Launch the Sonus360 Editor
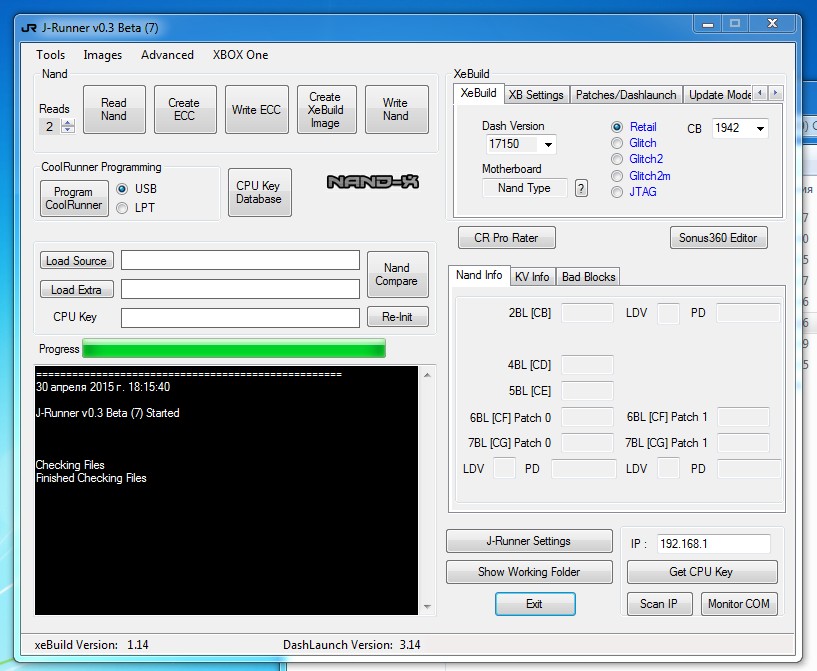Image resolution: width=817 pixels, height=671 pixels. 717,237
